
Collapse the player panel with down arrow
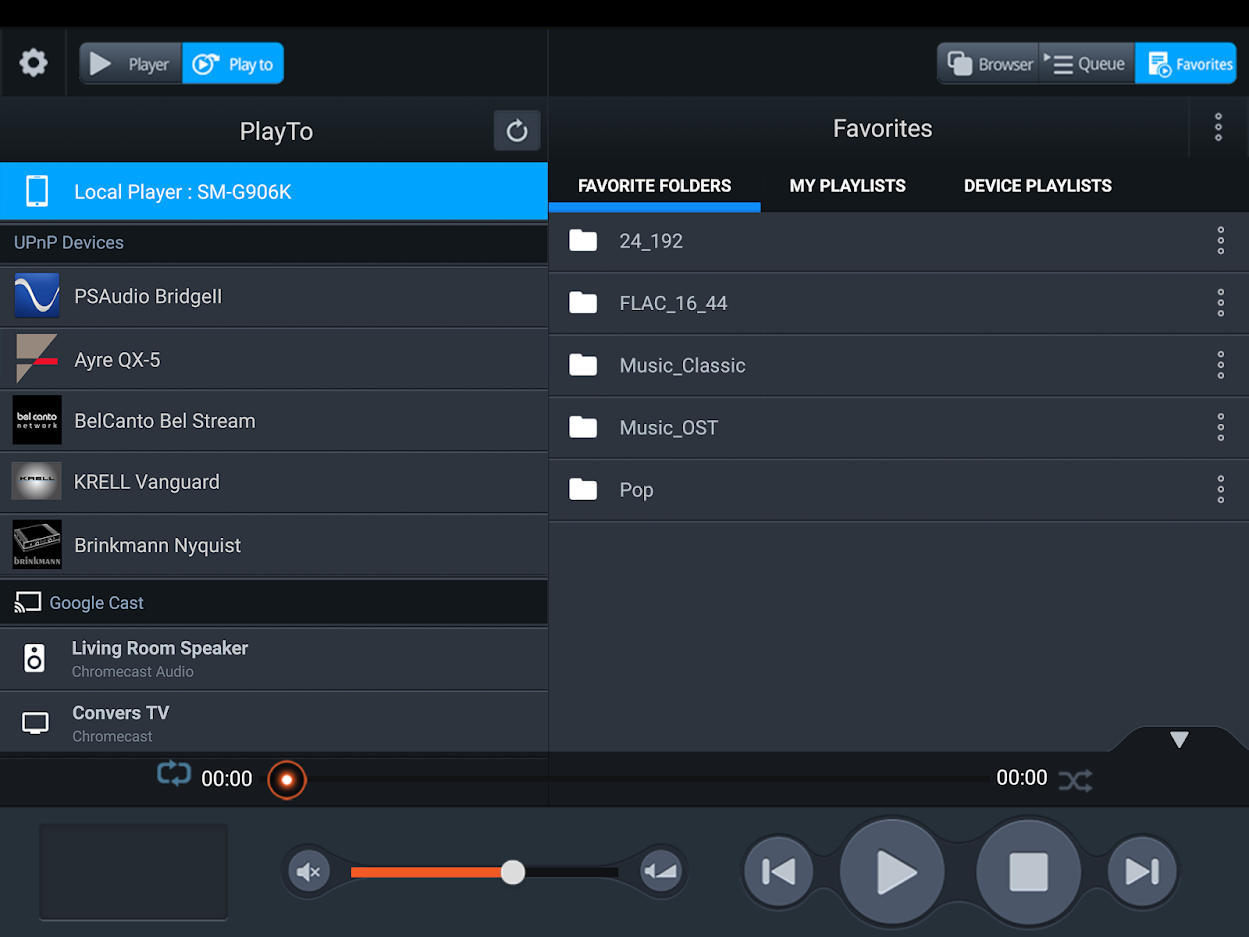[1179, 740]
